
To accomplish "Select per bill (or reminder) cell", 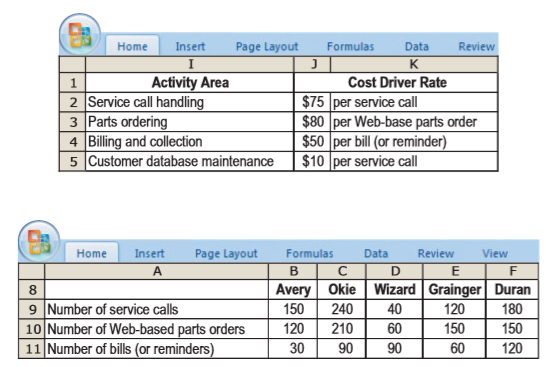I will [x=414, y=142].
